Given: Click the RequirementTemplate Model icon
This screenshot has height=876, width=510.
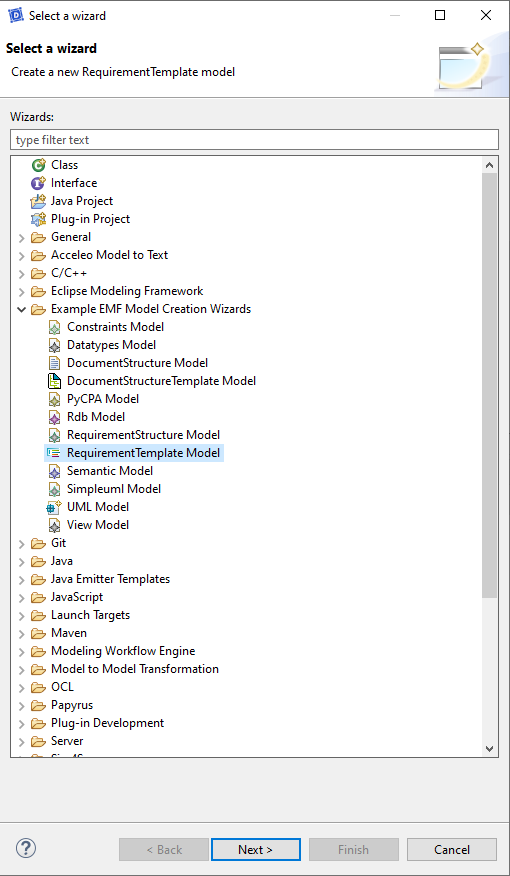Looking at the screenshot, I should pyautogui.click(x=54, y=453).
